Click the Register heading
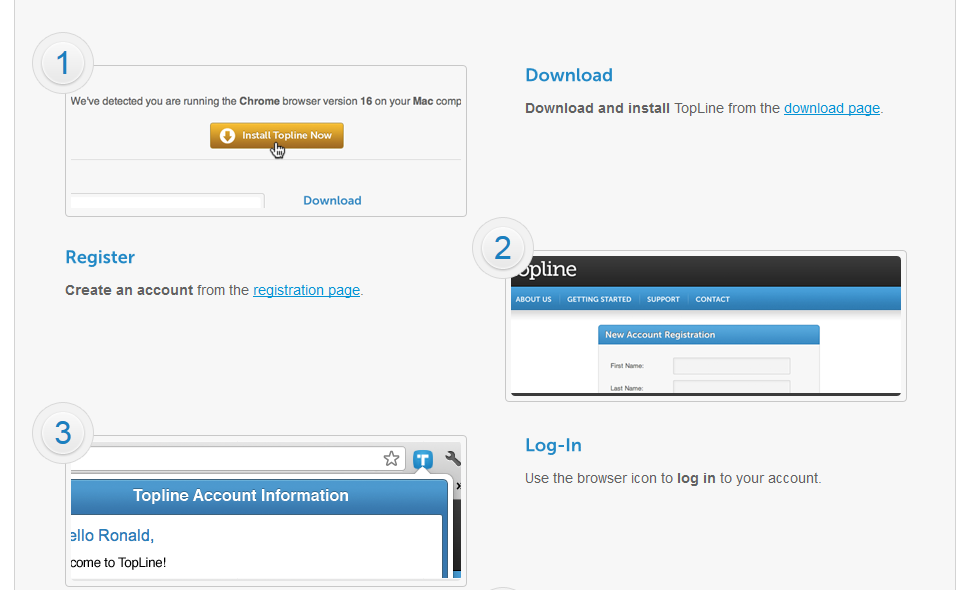This screenshot has width=972, height=590. [100, 257]
